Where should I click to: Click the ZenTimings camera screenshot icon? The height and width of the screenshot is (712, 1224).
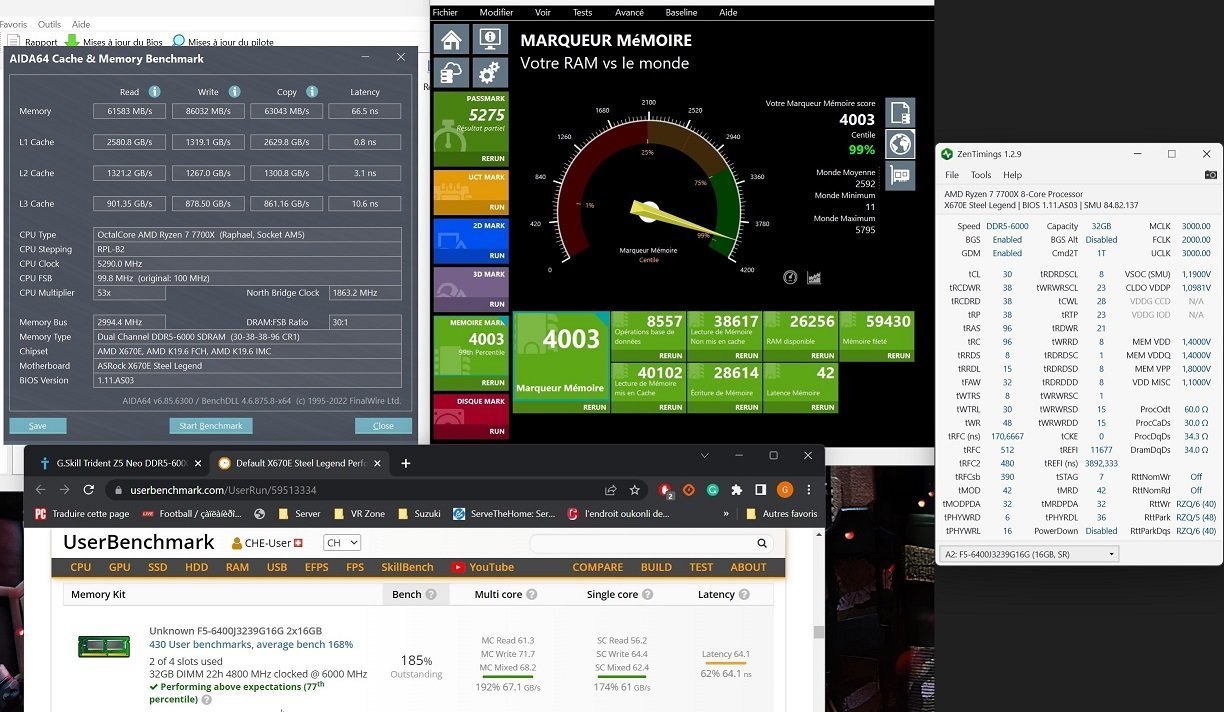pos(1210,175)
